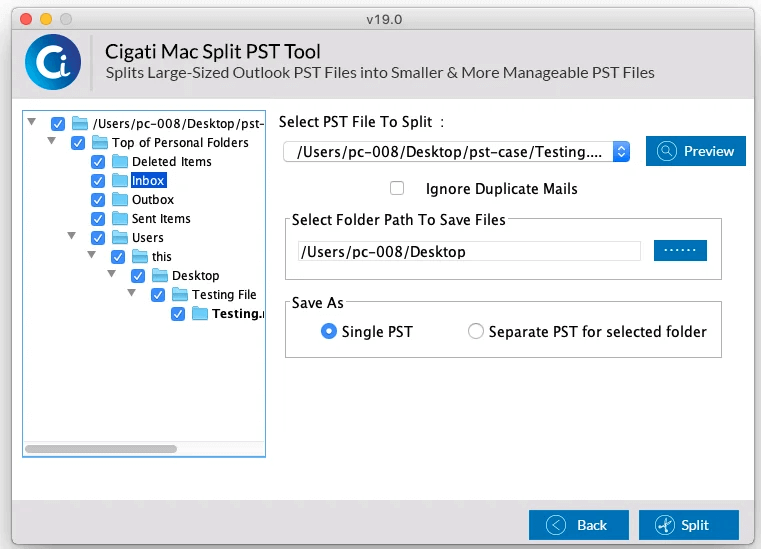This screenshot has height=549, width=761.
Task: Choose Separate PST for selected folder option
Action: point(476,332)
